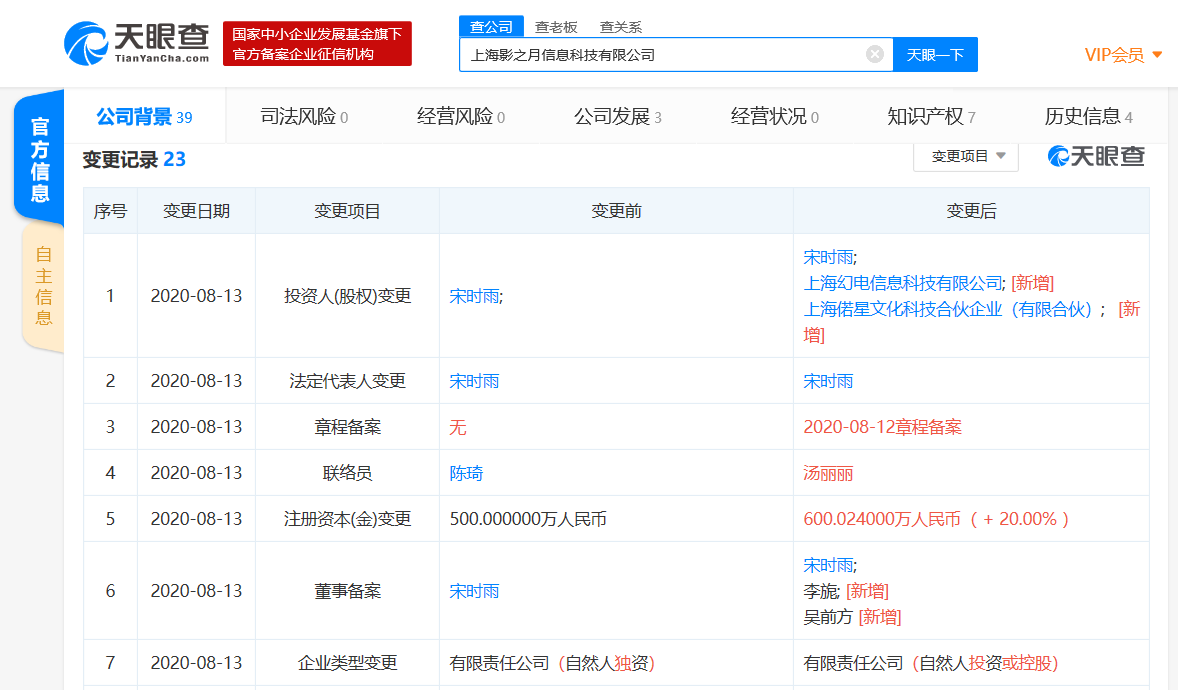The height and width of the screenshot is (690, 1178).
Task: Click the 变更日期 column header
Action: tap(196, 211)
